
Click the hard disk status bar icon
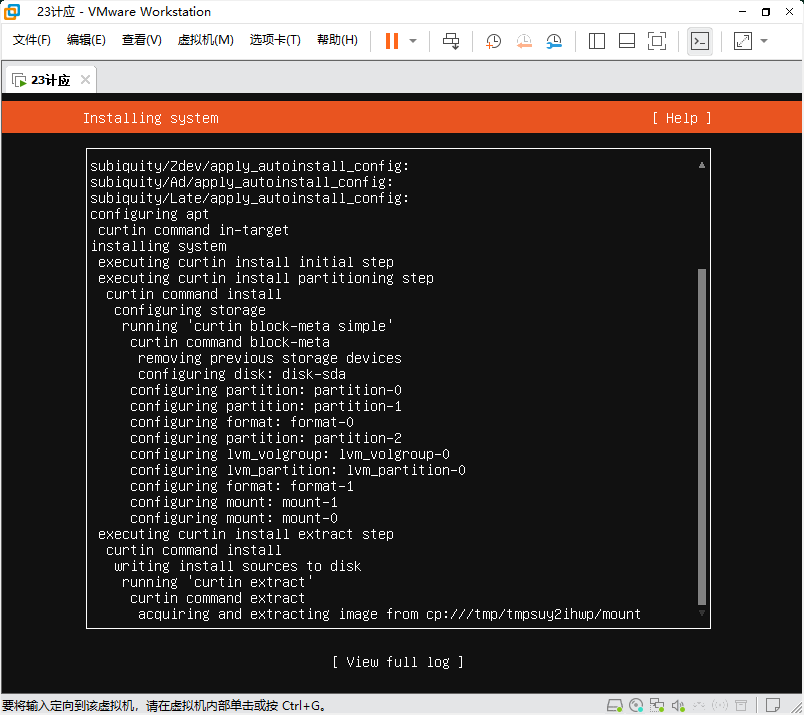click(x=614, y=706)
